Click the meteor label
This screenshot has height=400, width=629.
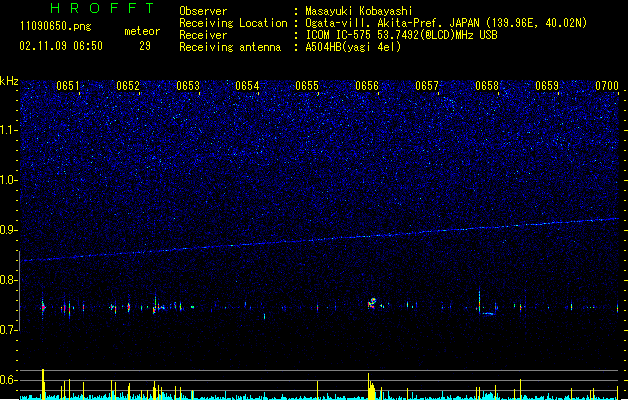pyautogui.click(x=142, y=31)
